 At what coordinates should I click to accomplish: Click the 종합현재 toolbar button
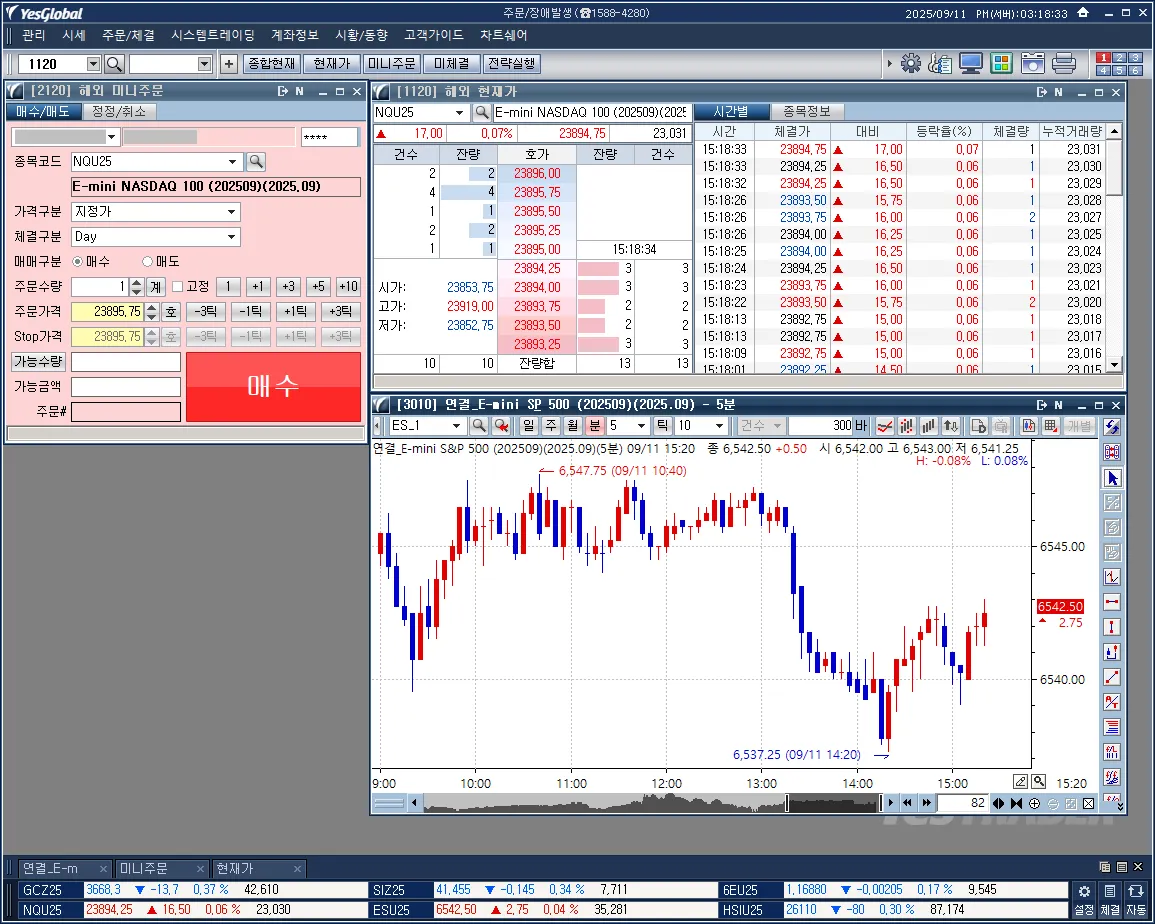point(271,64)
